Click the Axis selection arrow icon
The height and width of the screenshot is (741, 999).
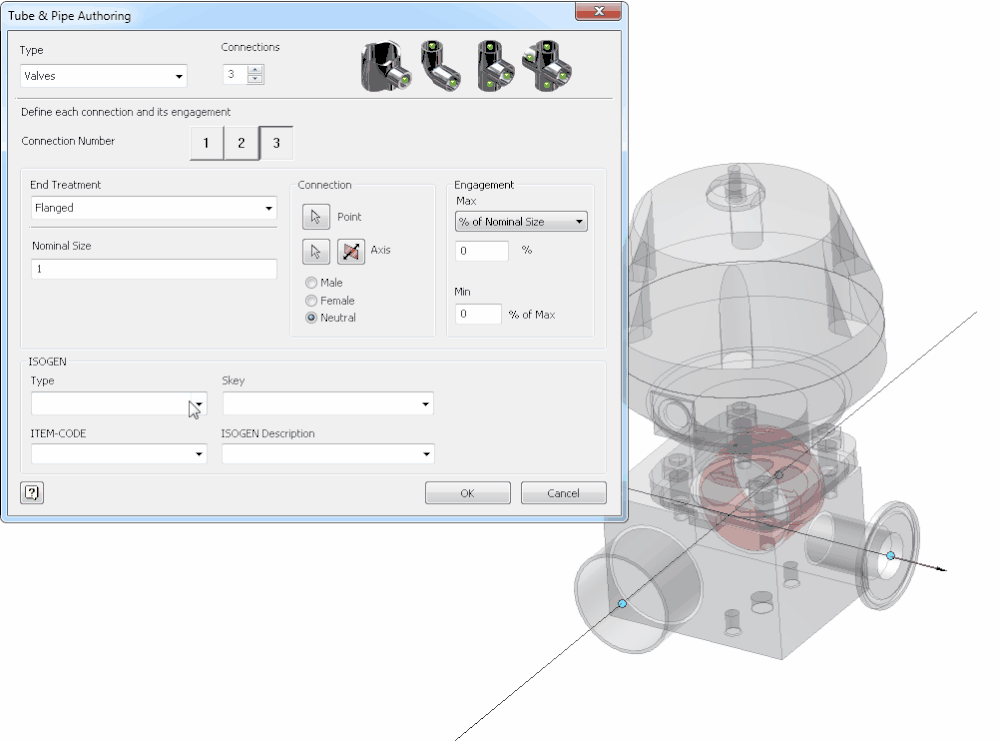tap(316, 251)
